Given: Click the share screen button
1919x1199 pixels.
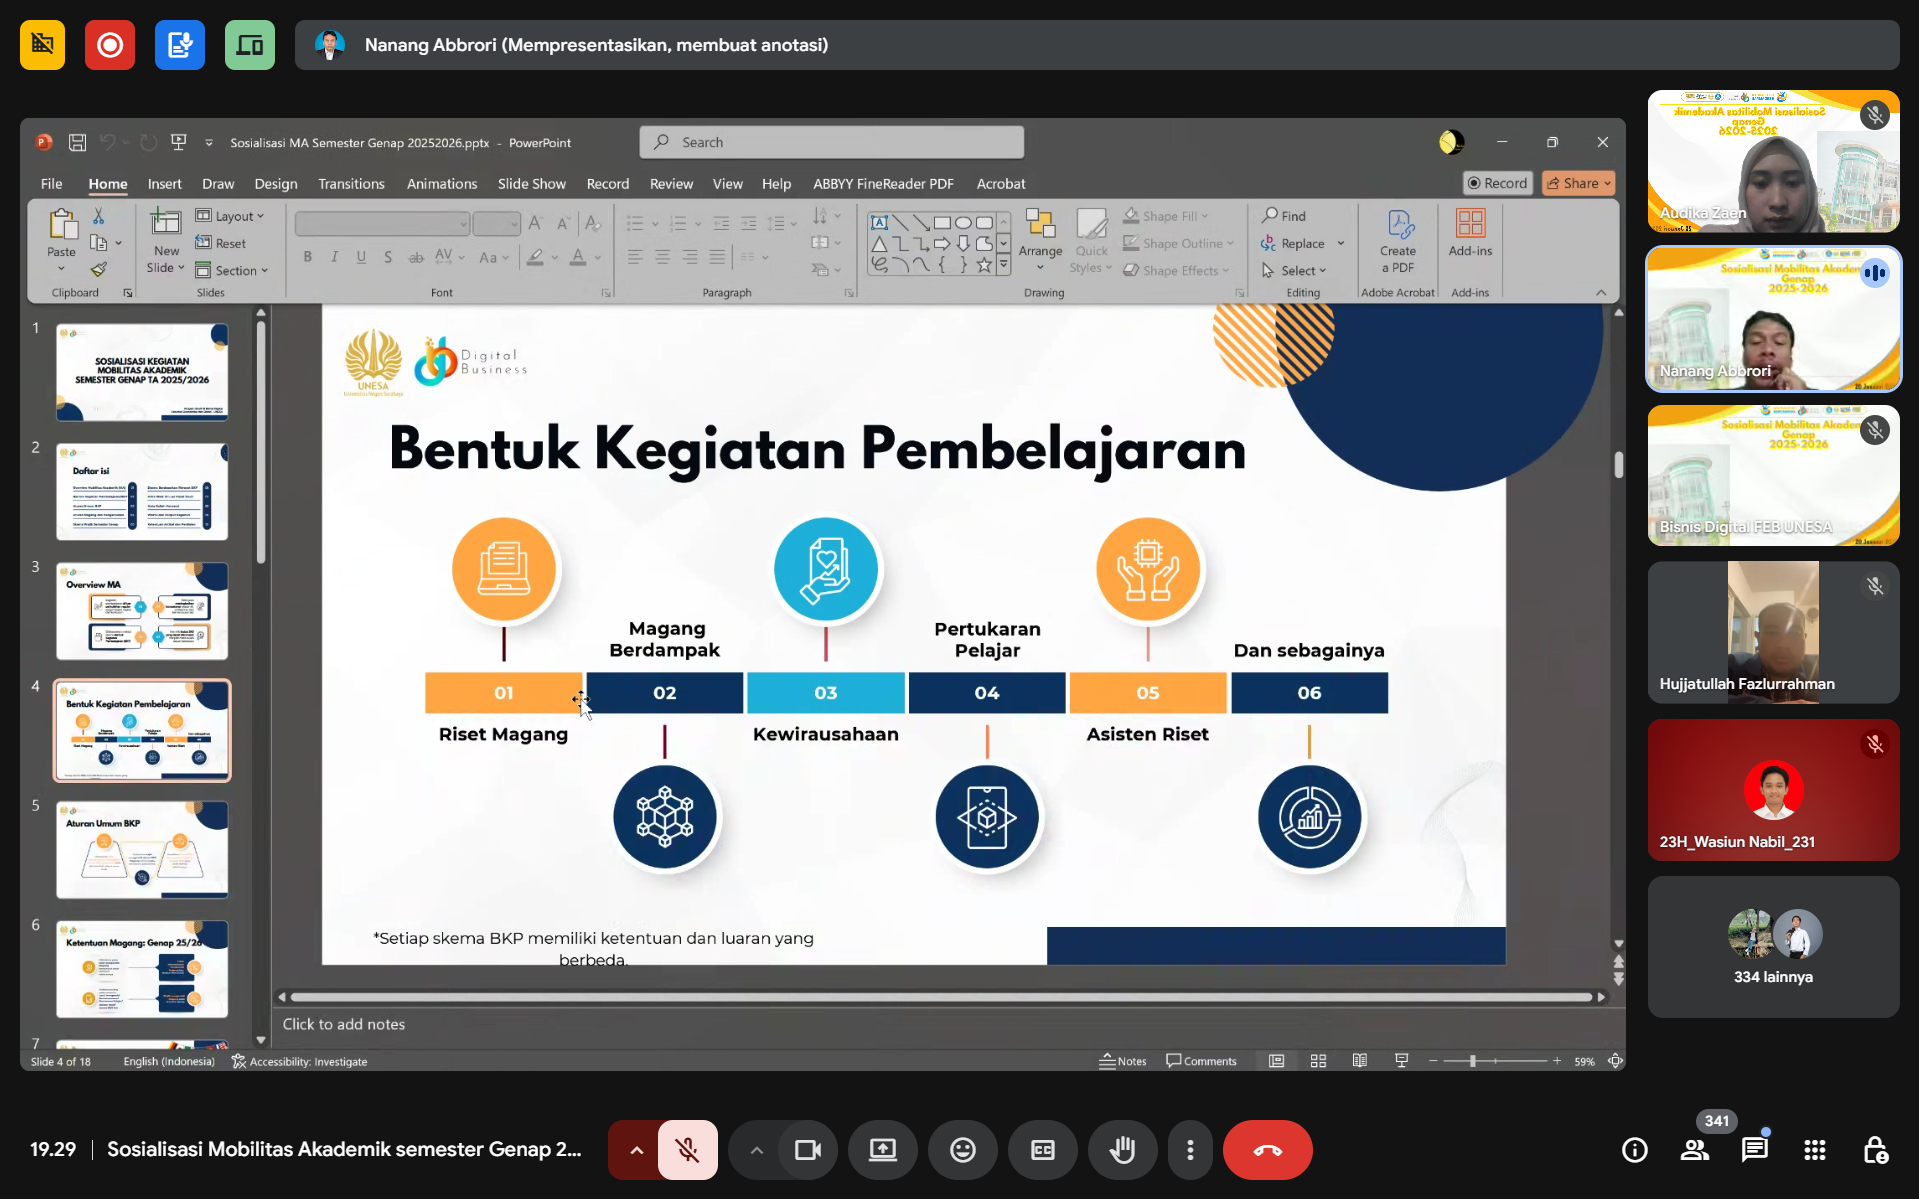Looking at the screenshot, I should 882,1150.
